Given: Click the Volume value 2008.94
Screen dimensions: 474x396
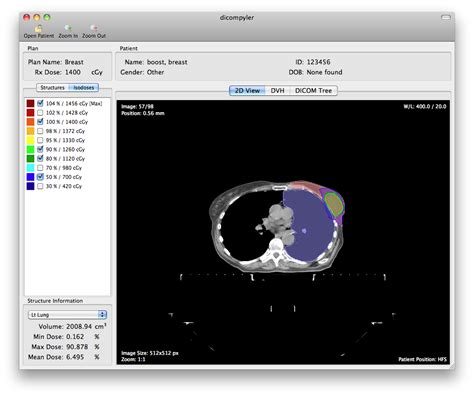Looking at the screenshot, I should click(x=79, y=326).
